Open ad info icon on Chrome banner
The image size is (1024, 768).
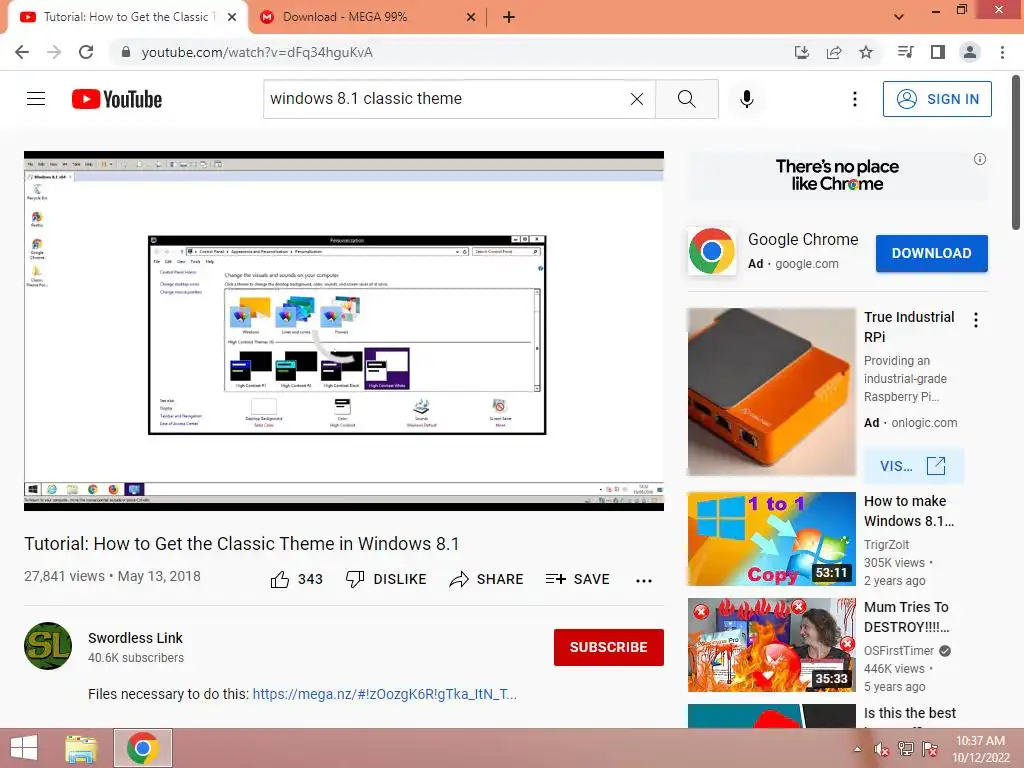(980, 159)
